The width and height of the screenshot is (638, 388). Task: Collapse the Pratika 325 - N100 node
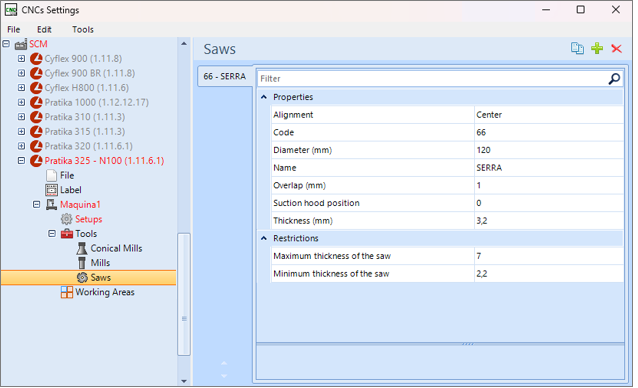21,161
